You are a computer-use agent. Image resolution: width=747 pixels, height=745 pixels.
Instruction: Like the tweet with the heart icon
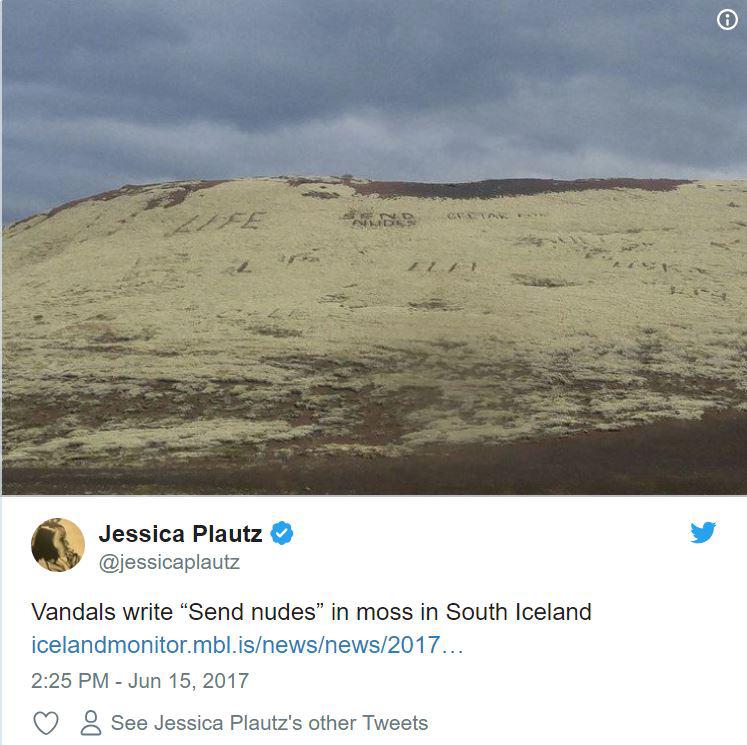click(x=46, y=723)
